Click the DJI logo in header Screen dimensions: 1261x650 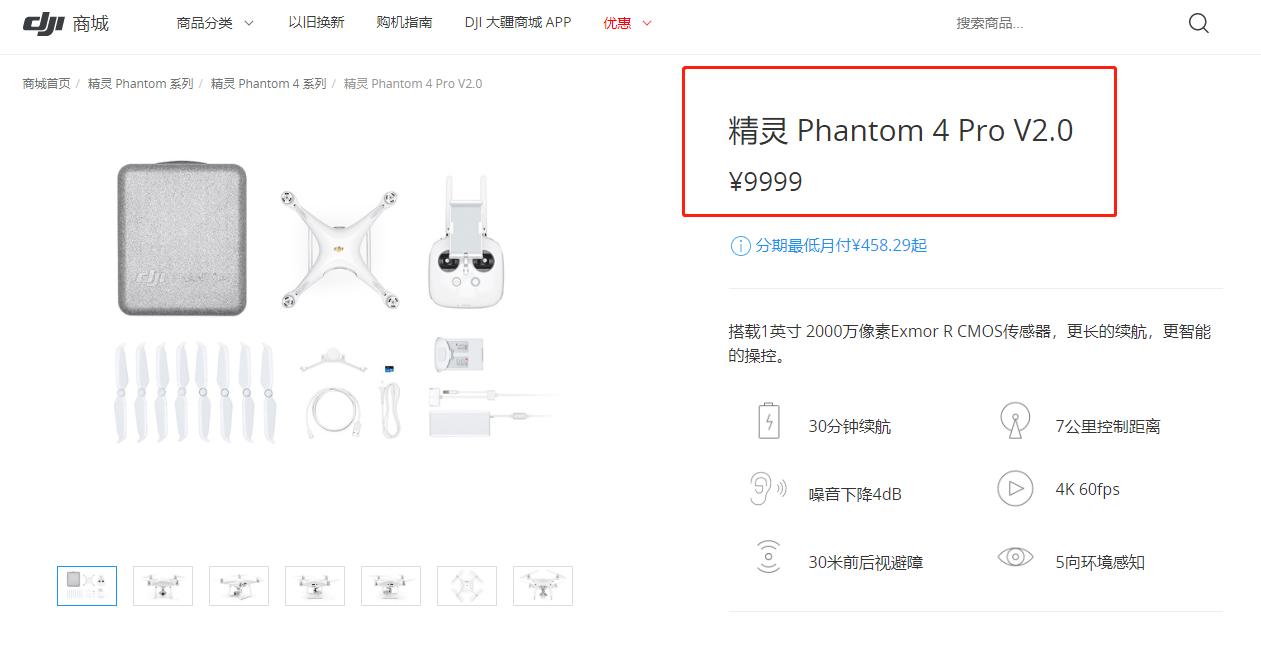tap(43, 22)
